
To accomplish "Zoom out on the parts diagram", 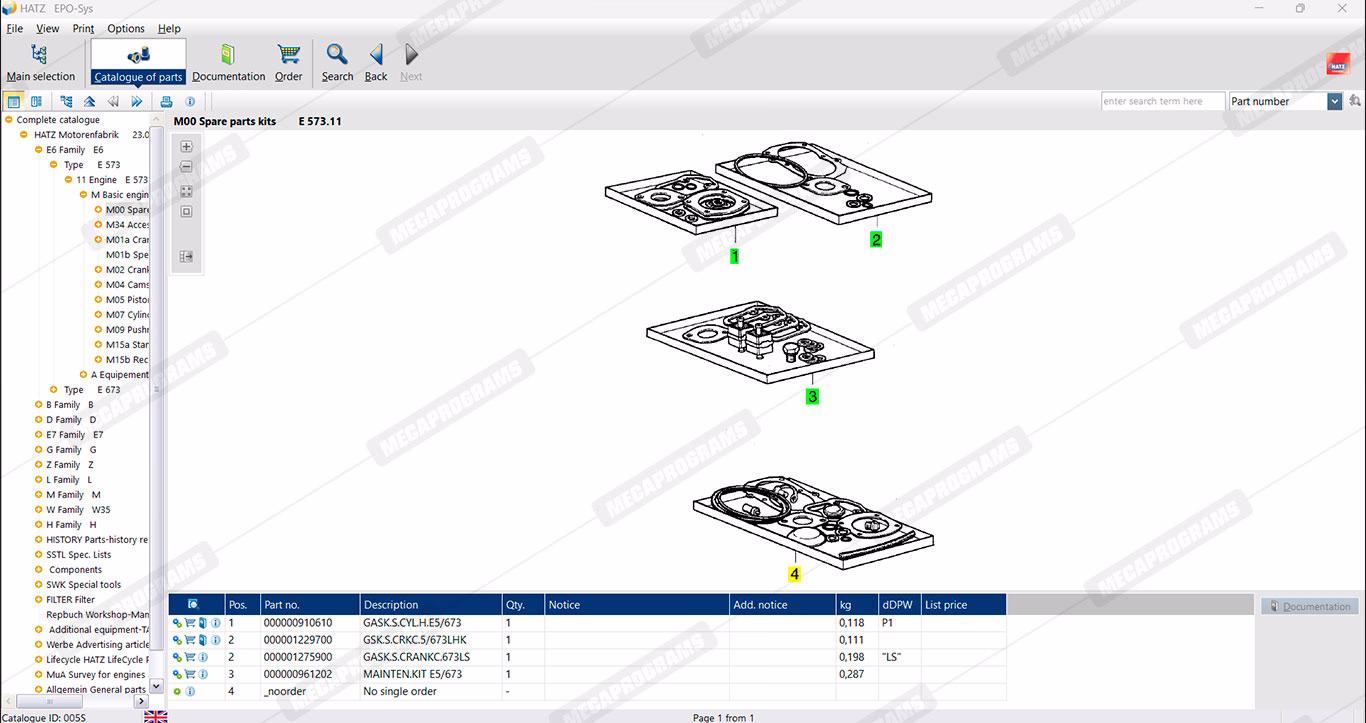I will [186, 167].
